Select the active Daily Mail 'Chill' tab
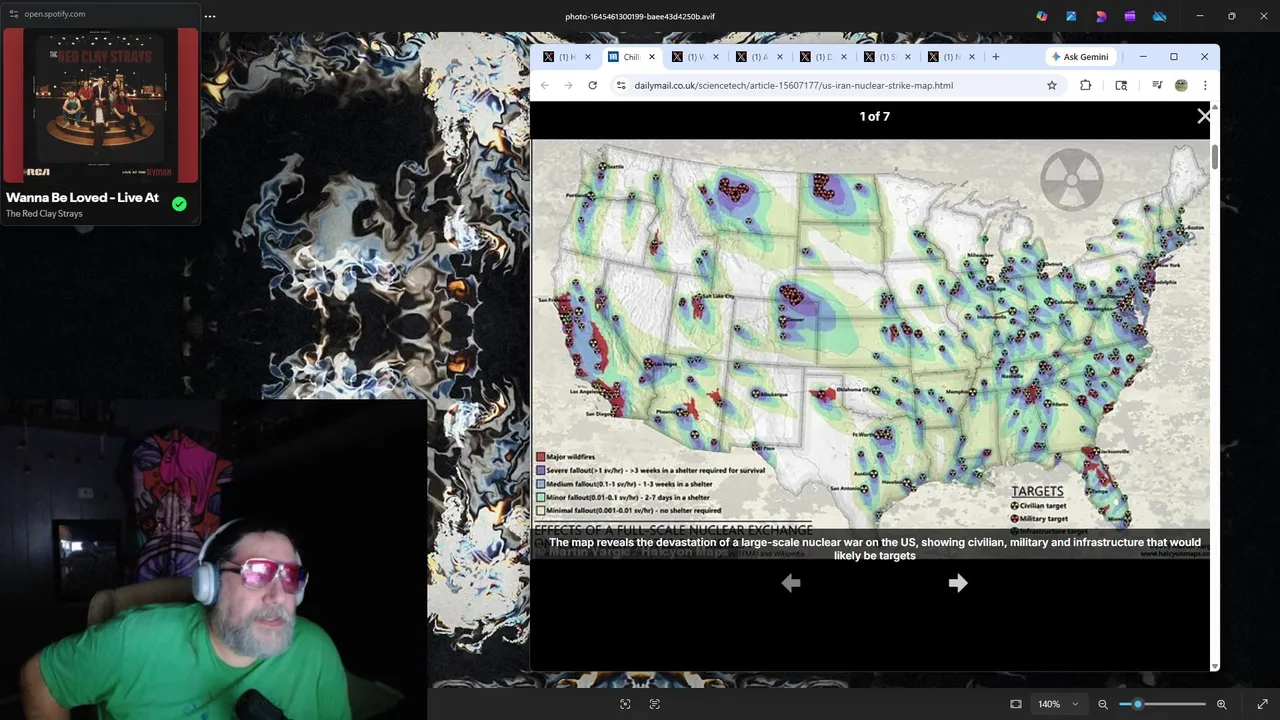Screen dimensions: 1280x720 point(624,57)
